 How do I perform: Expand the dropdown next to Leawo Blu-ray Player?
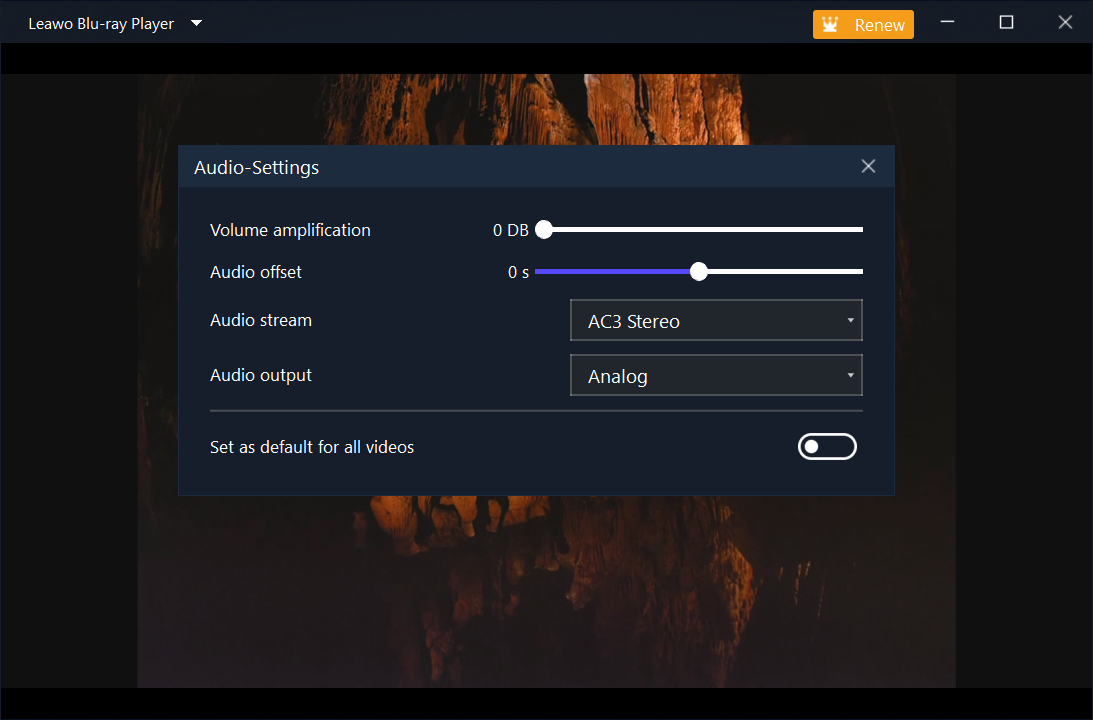point(196,22)
